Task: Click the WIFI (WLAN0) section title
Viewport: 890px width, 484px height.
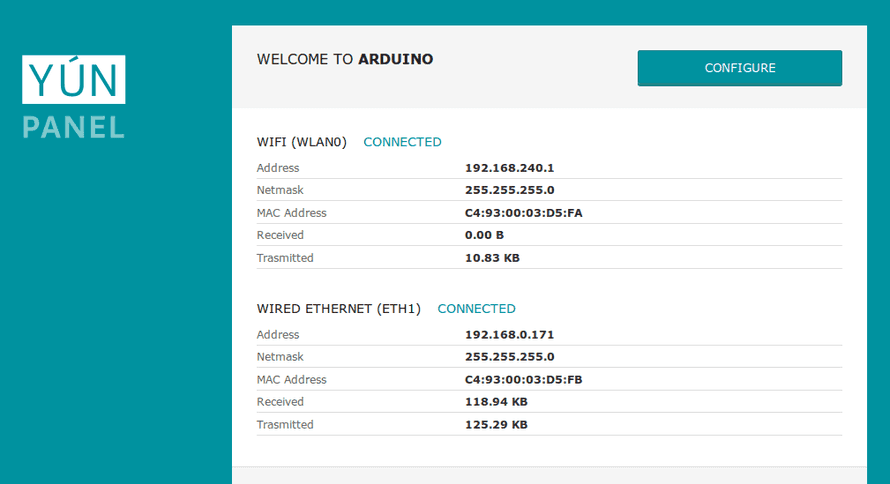Action: (301, 142)
